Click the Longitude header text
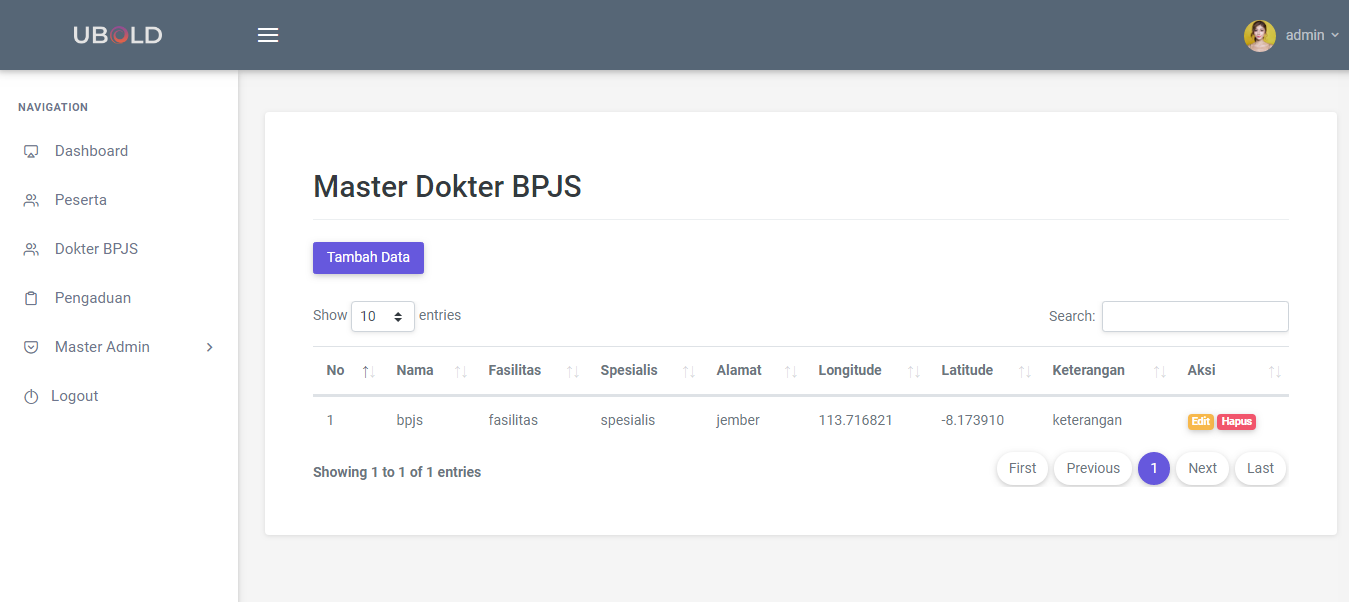1349x602 pixels. 850,370
